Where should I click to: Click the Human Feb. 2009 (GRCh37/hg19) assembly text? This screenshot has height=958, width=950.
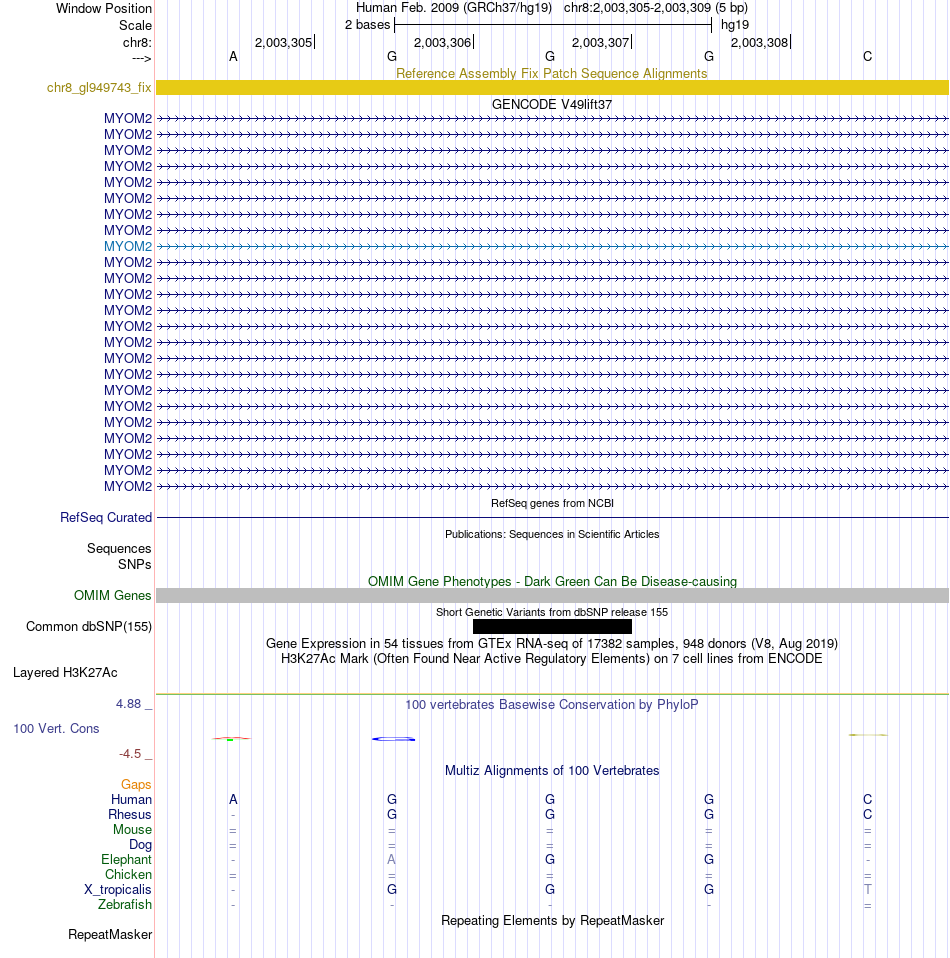454,8
